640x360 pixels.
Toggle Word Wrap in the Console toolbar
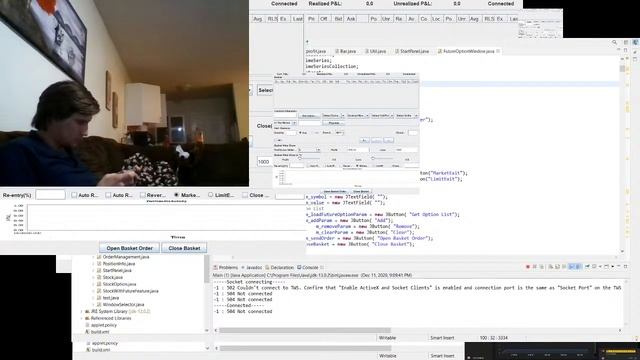[x=564, y=267]
